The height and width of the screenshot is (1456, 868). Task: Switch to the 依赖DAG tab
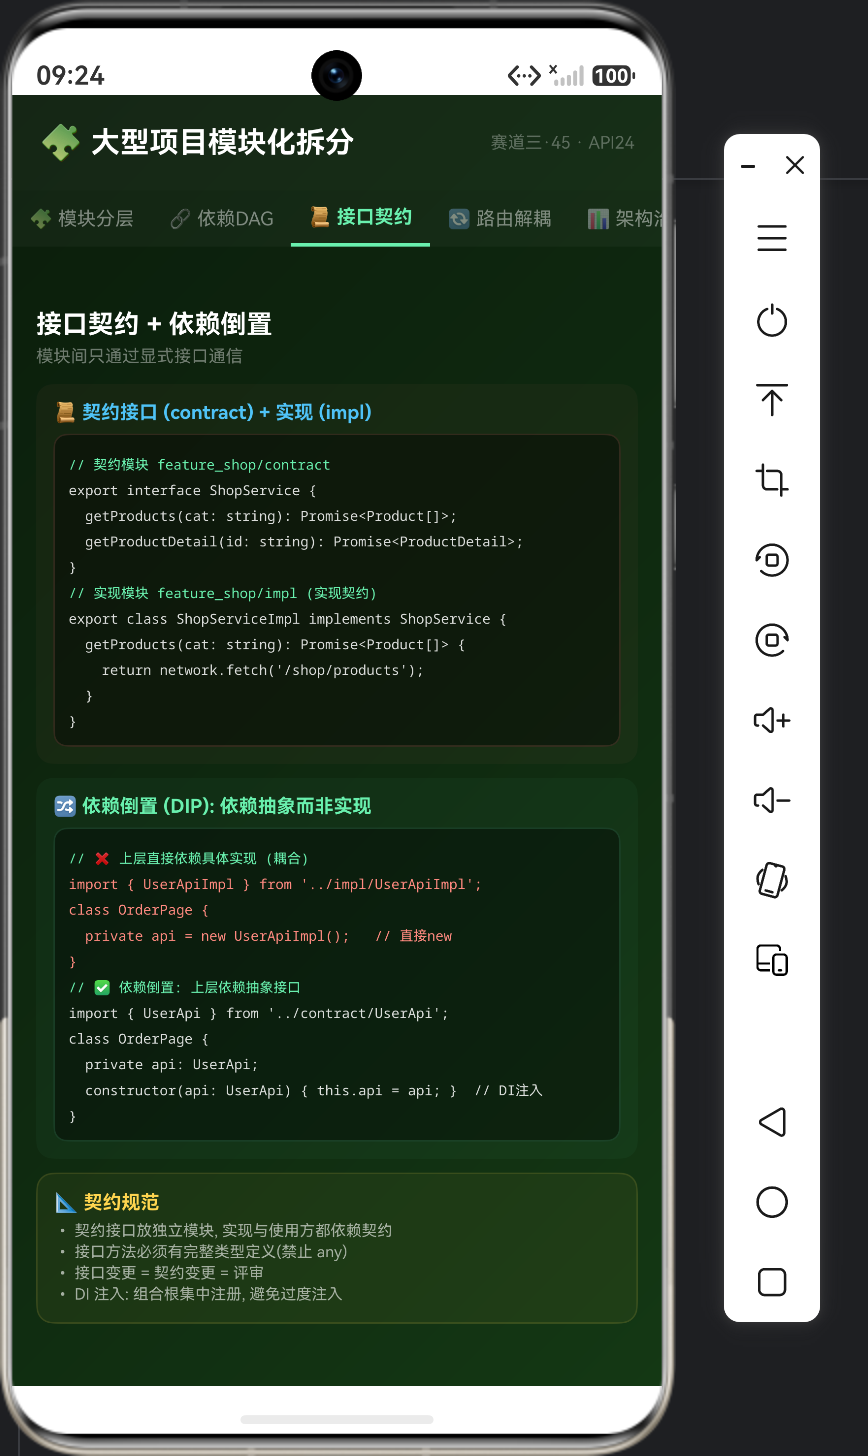(x=221, y=218)
